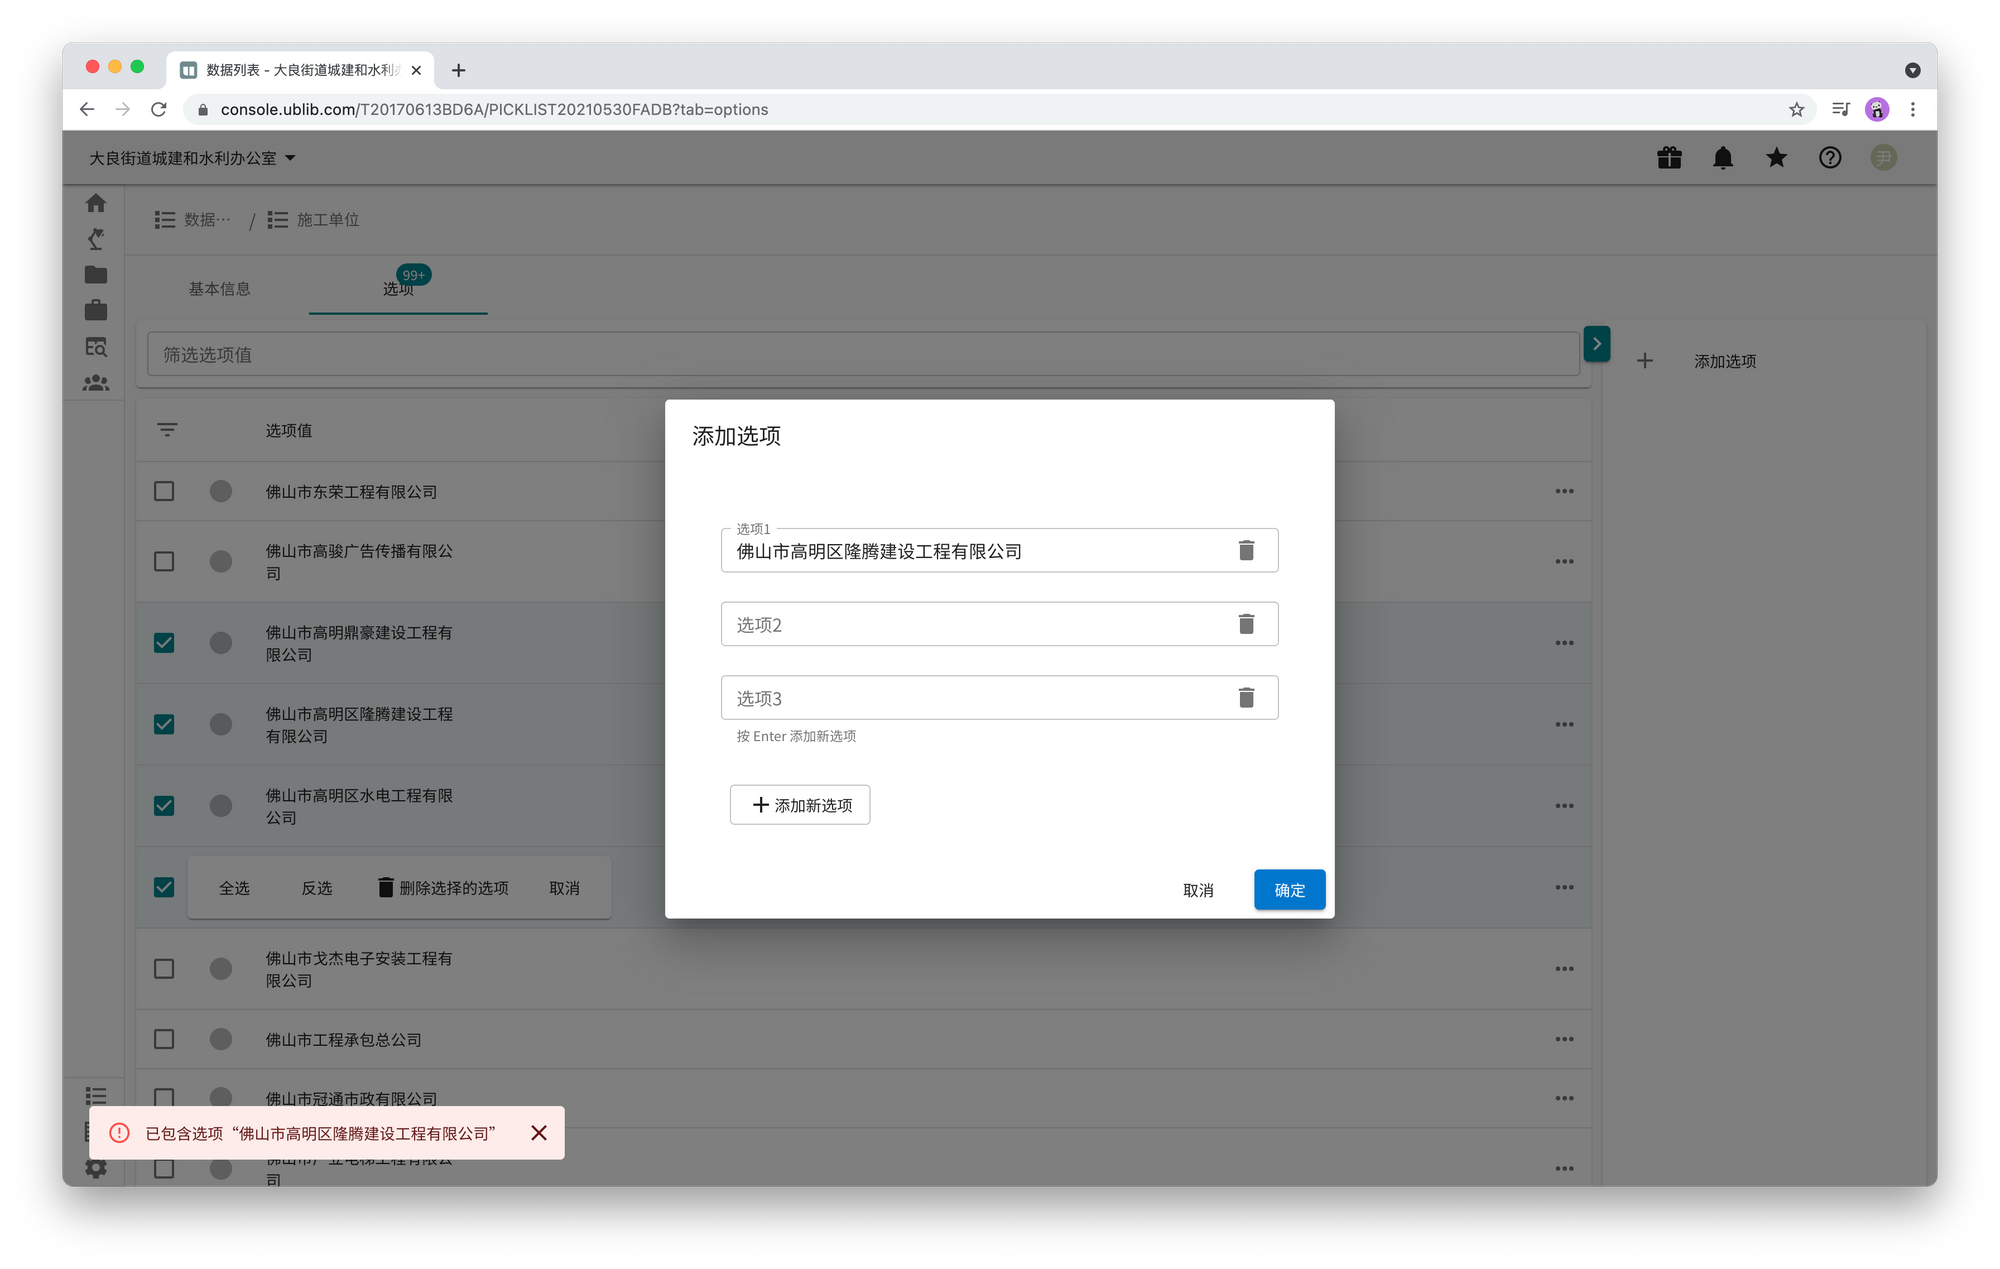The image size is (2000, 1269).
Task: Delete option 1 with its trash icon
Action: pyautogui.click(x=1246, y=550)
